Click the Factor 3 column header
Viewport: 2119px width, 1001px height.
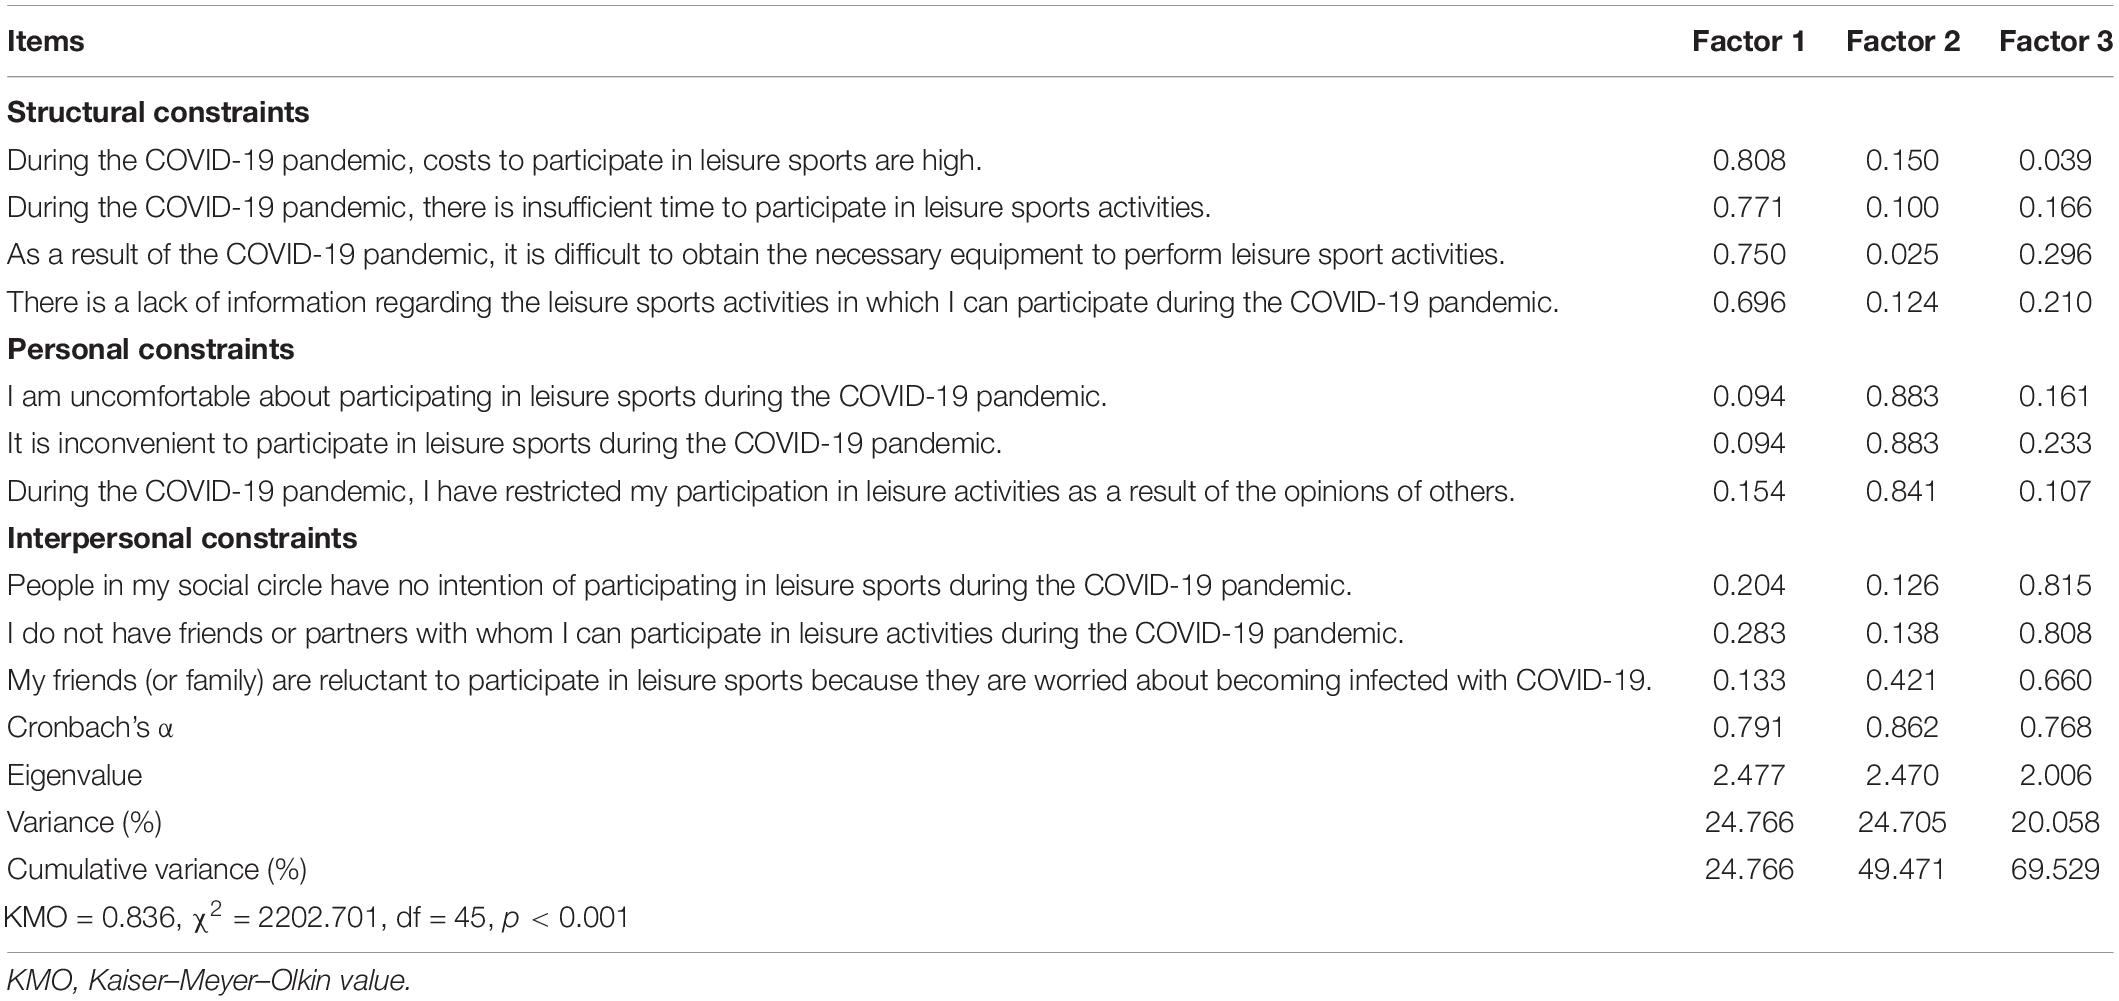click(x=2055, y=41)
